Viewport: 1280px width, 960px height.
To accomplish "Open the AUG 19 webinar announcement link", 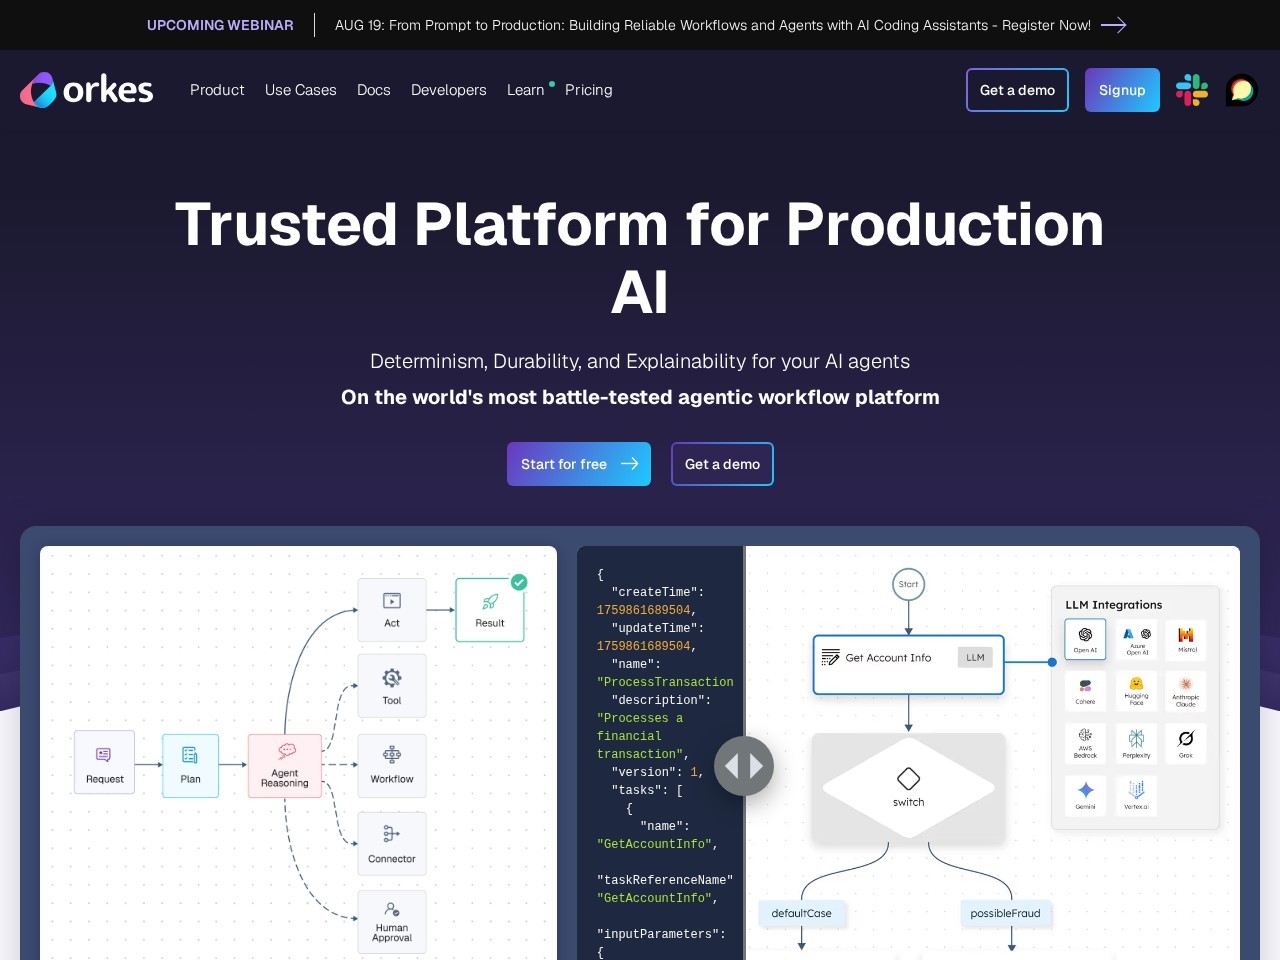I will 713,25.
